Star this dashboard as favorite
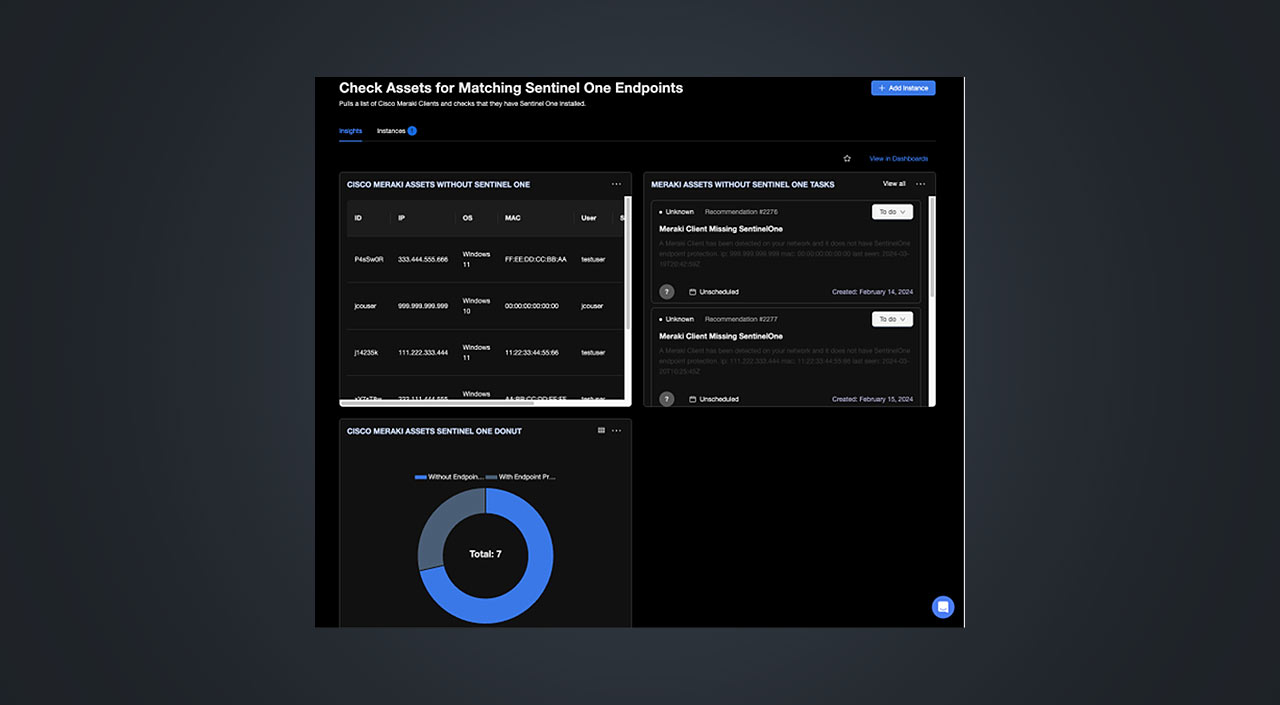This screenshot has width=1280, height=705. coord(847,158)
